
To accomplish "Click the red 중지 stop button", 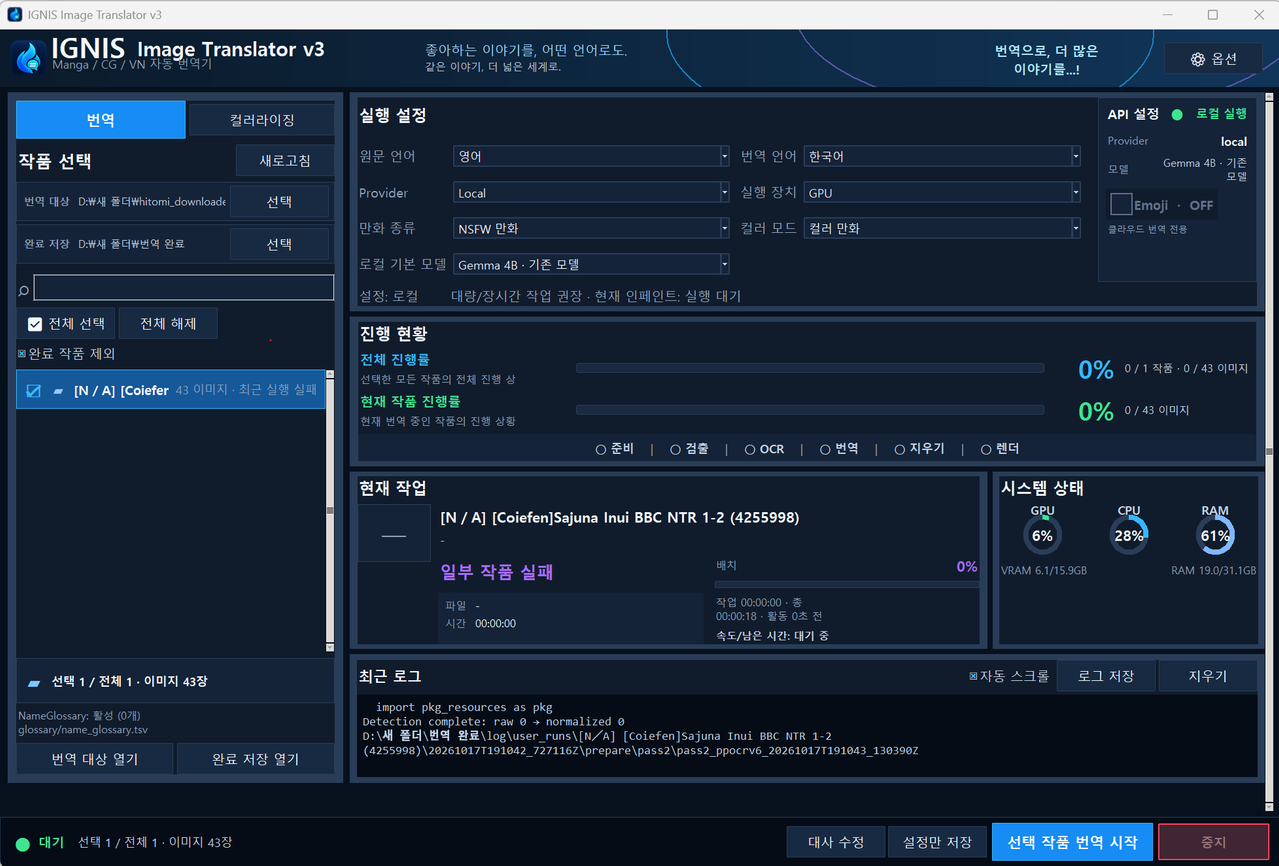I will pos(1213,843).
